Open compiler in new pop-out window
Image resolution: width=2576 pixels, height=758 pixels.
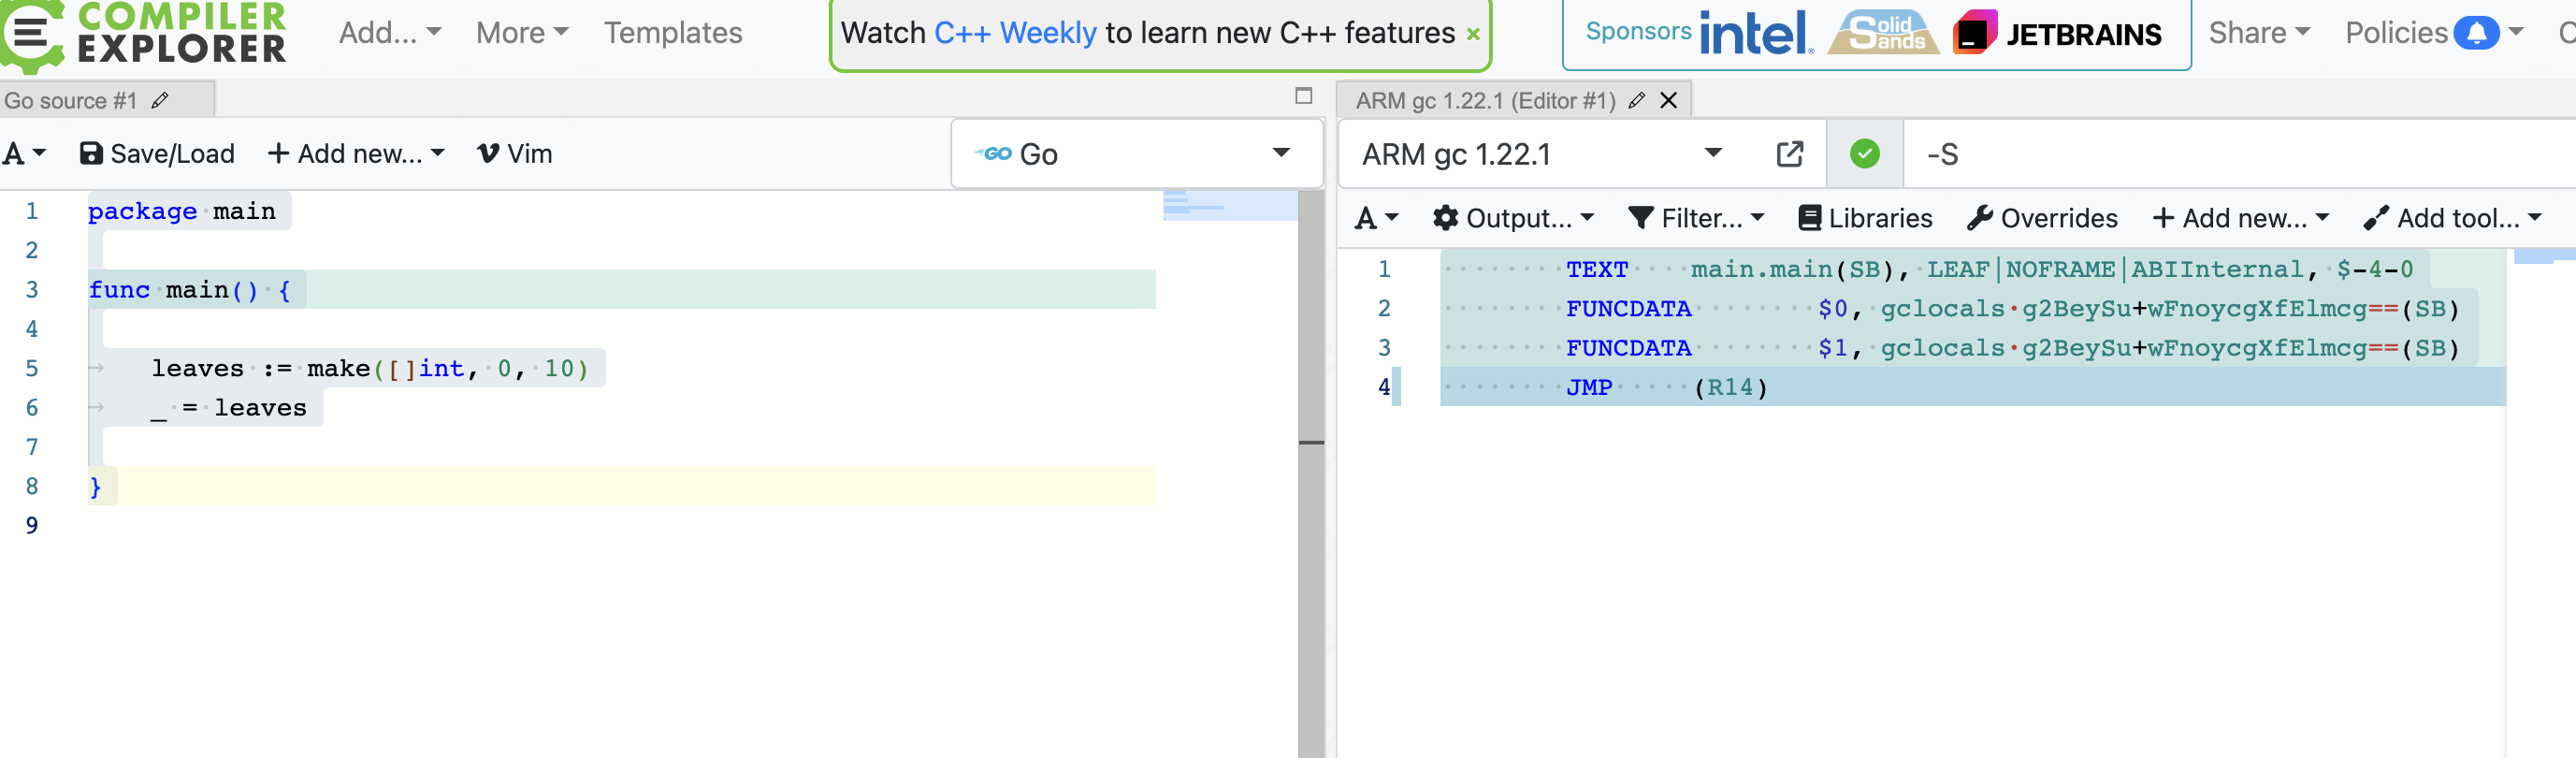tap(1789, 154)
